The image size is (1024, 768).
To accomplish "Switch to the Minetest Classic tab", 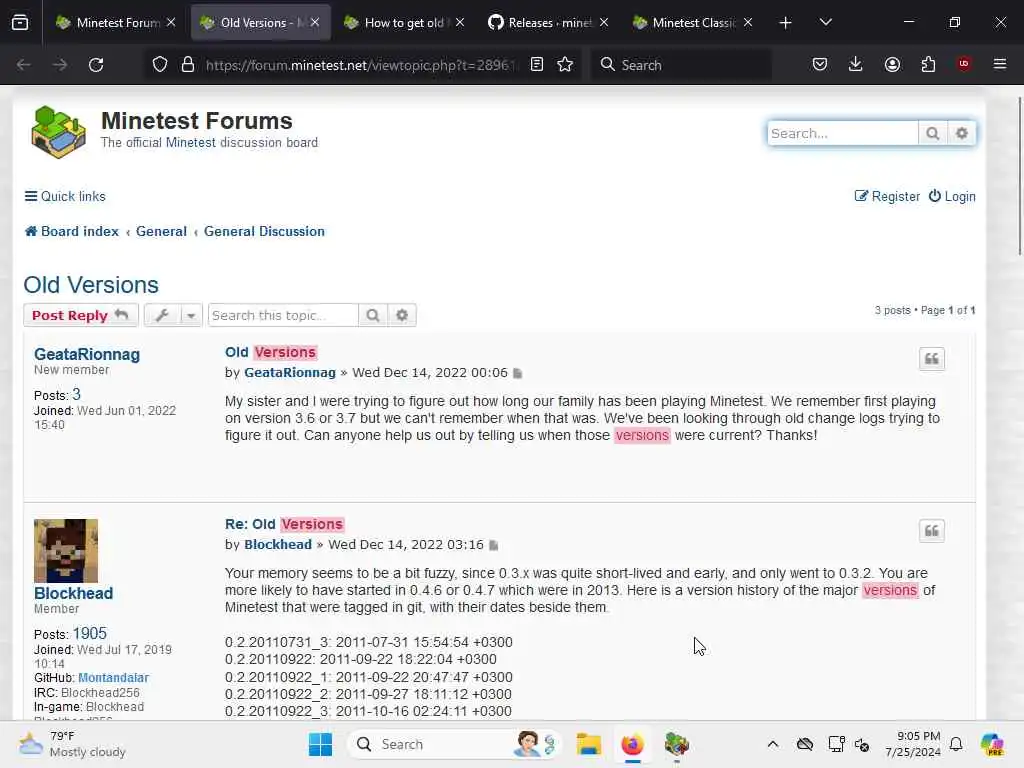I will (x=692, y=22).
